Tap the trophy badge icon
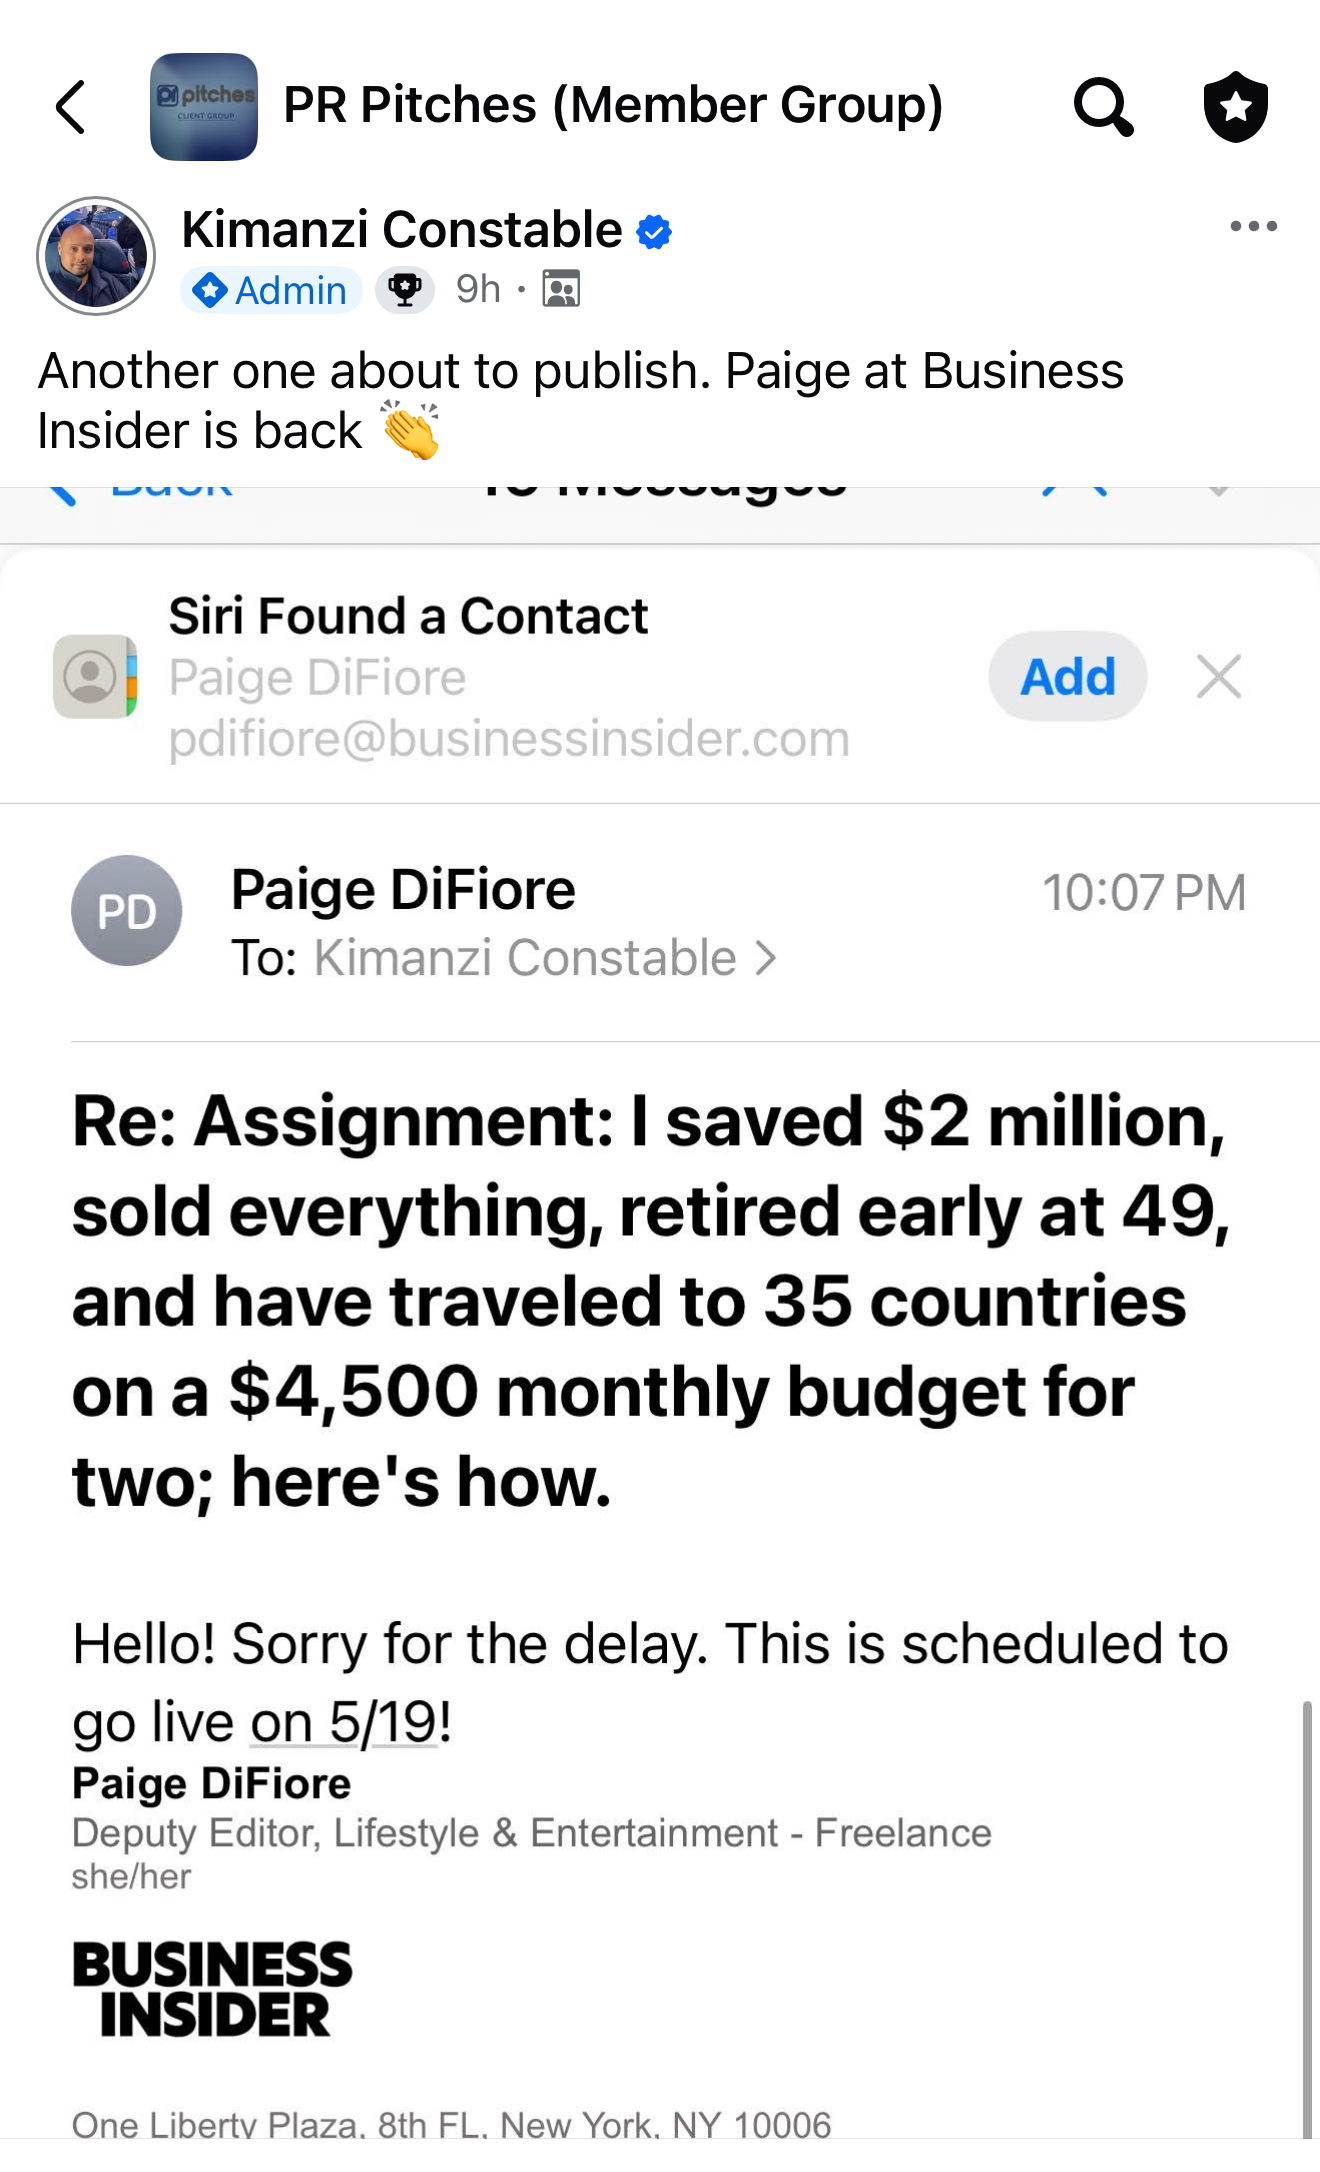This screenshot has height=2172, width=1320. tap(405, 290)
